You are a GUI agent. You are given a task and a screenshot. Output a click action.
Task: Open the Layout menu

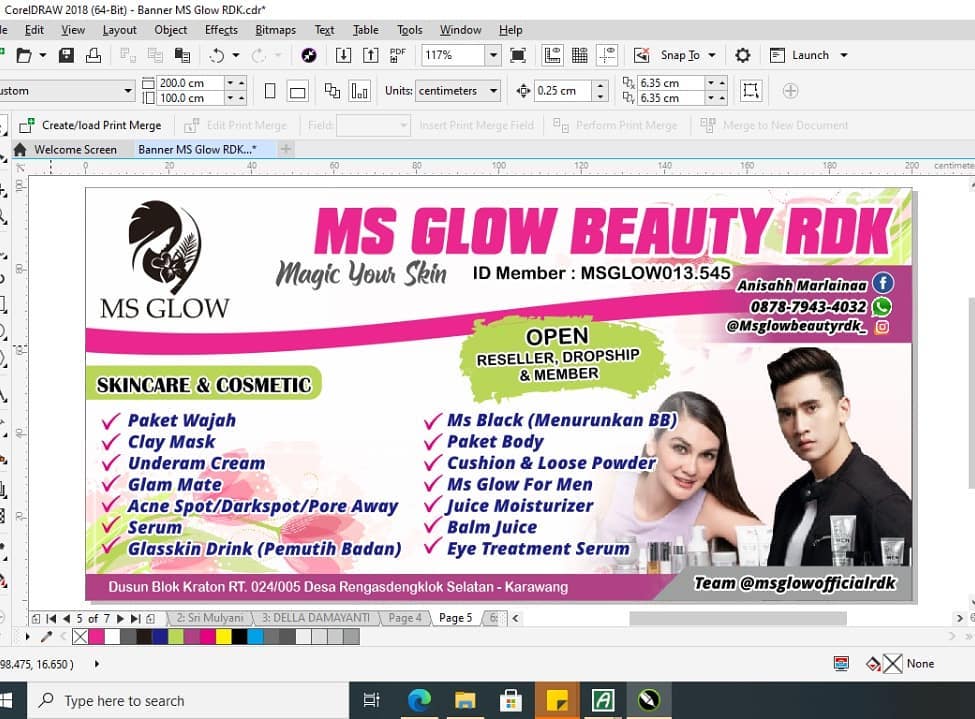point(119,30)
